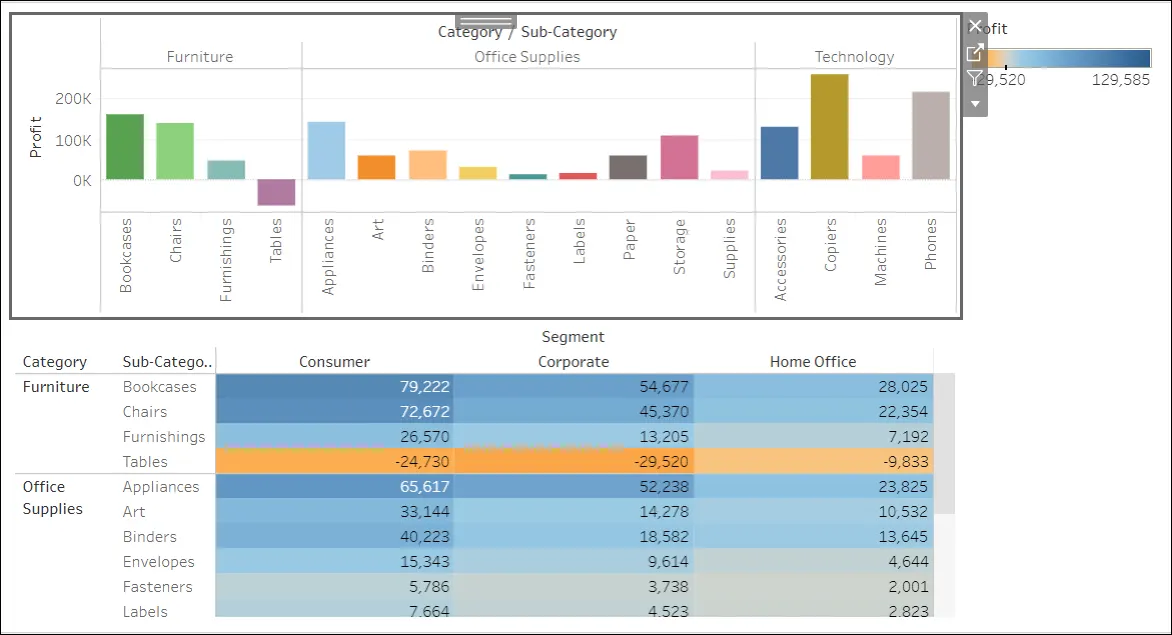This screenshot has width=1172, height=635.
Task: Click the Furnishings Corporate cell 13,205
Action: pos(573,436)
